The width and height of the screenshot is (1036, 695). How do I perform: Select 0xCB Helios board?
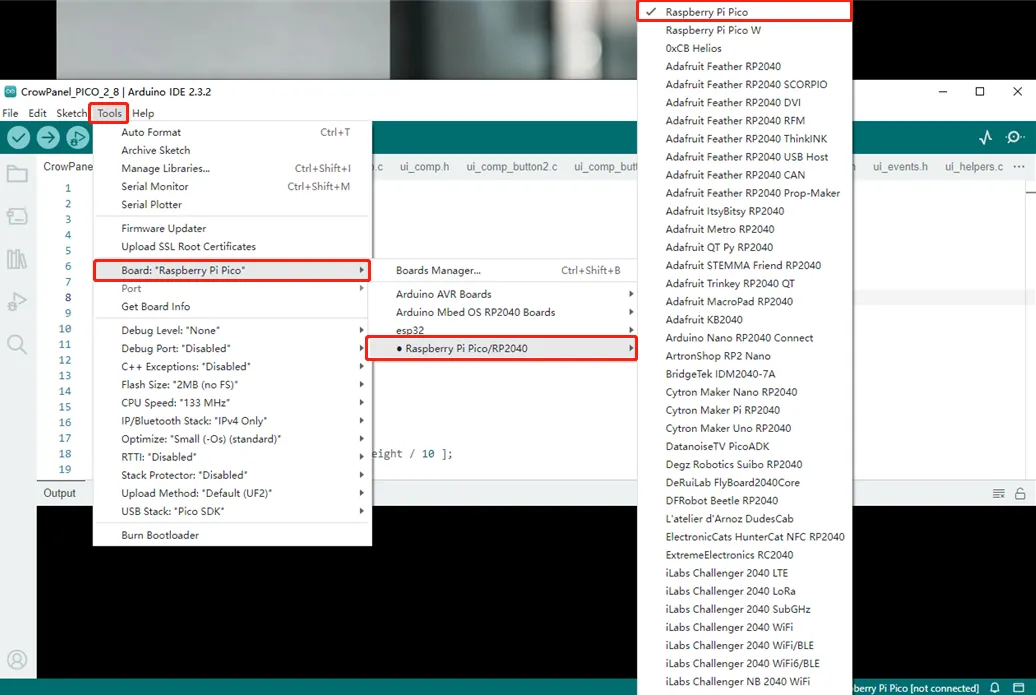click(x=744, y=48)
